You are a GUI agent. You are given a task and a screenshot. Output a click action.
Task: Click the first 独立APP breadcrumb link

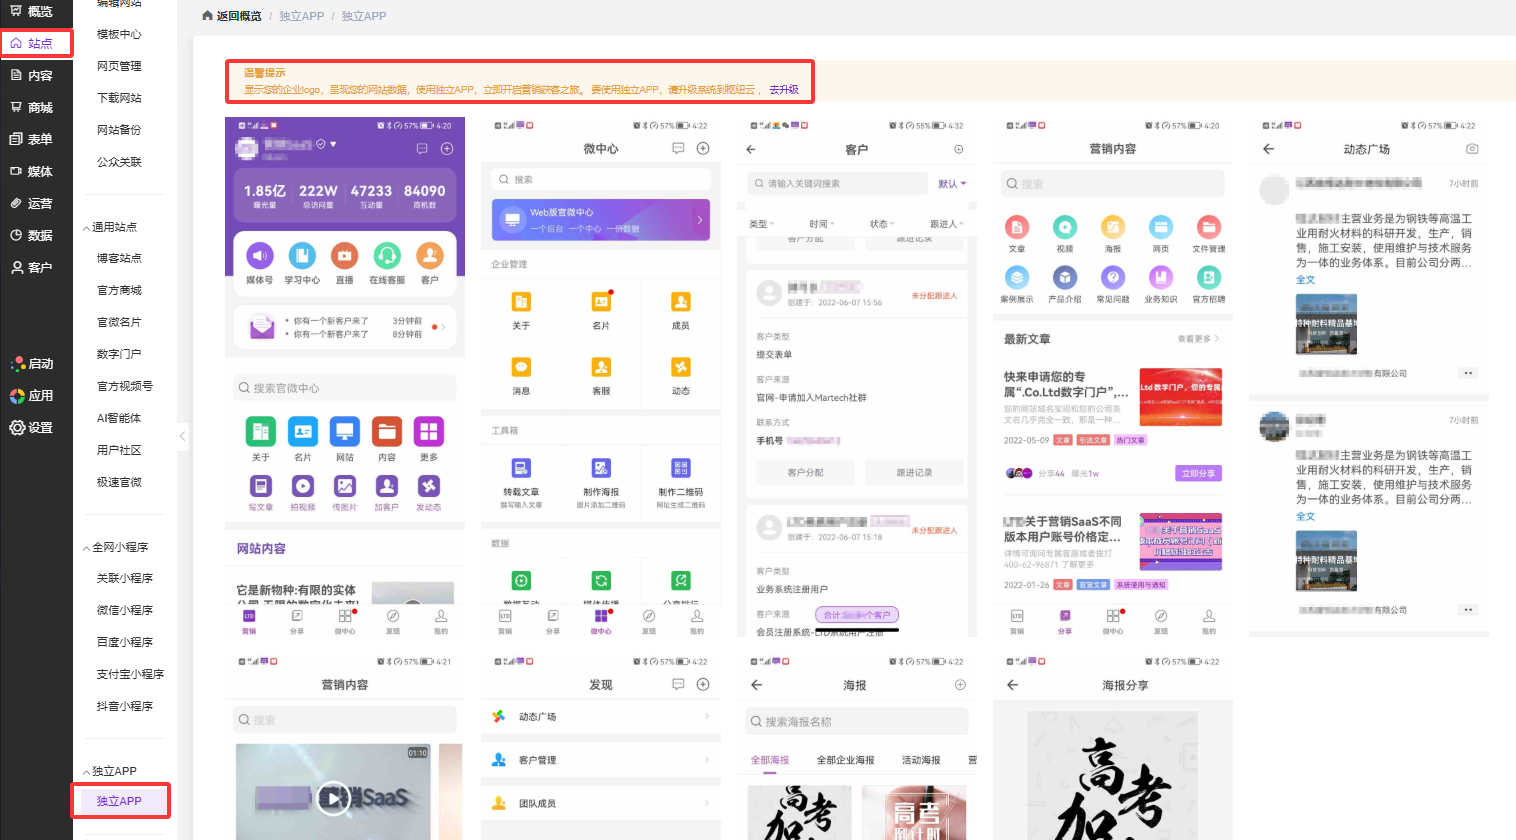(301, 16)
